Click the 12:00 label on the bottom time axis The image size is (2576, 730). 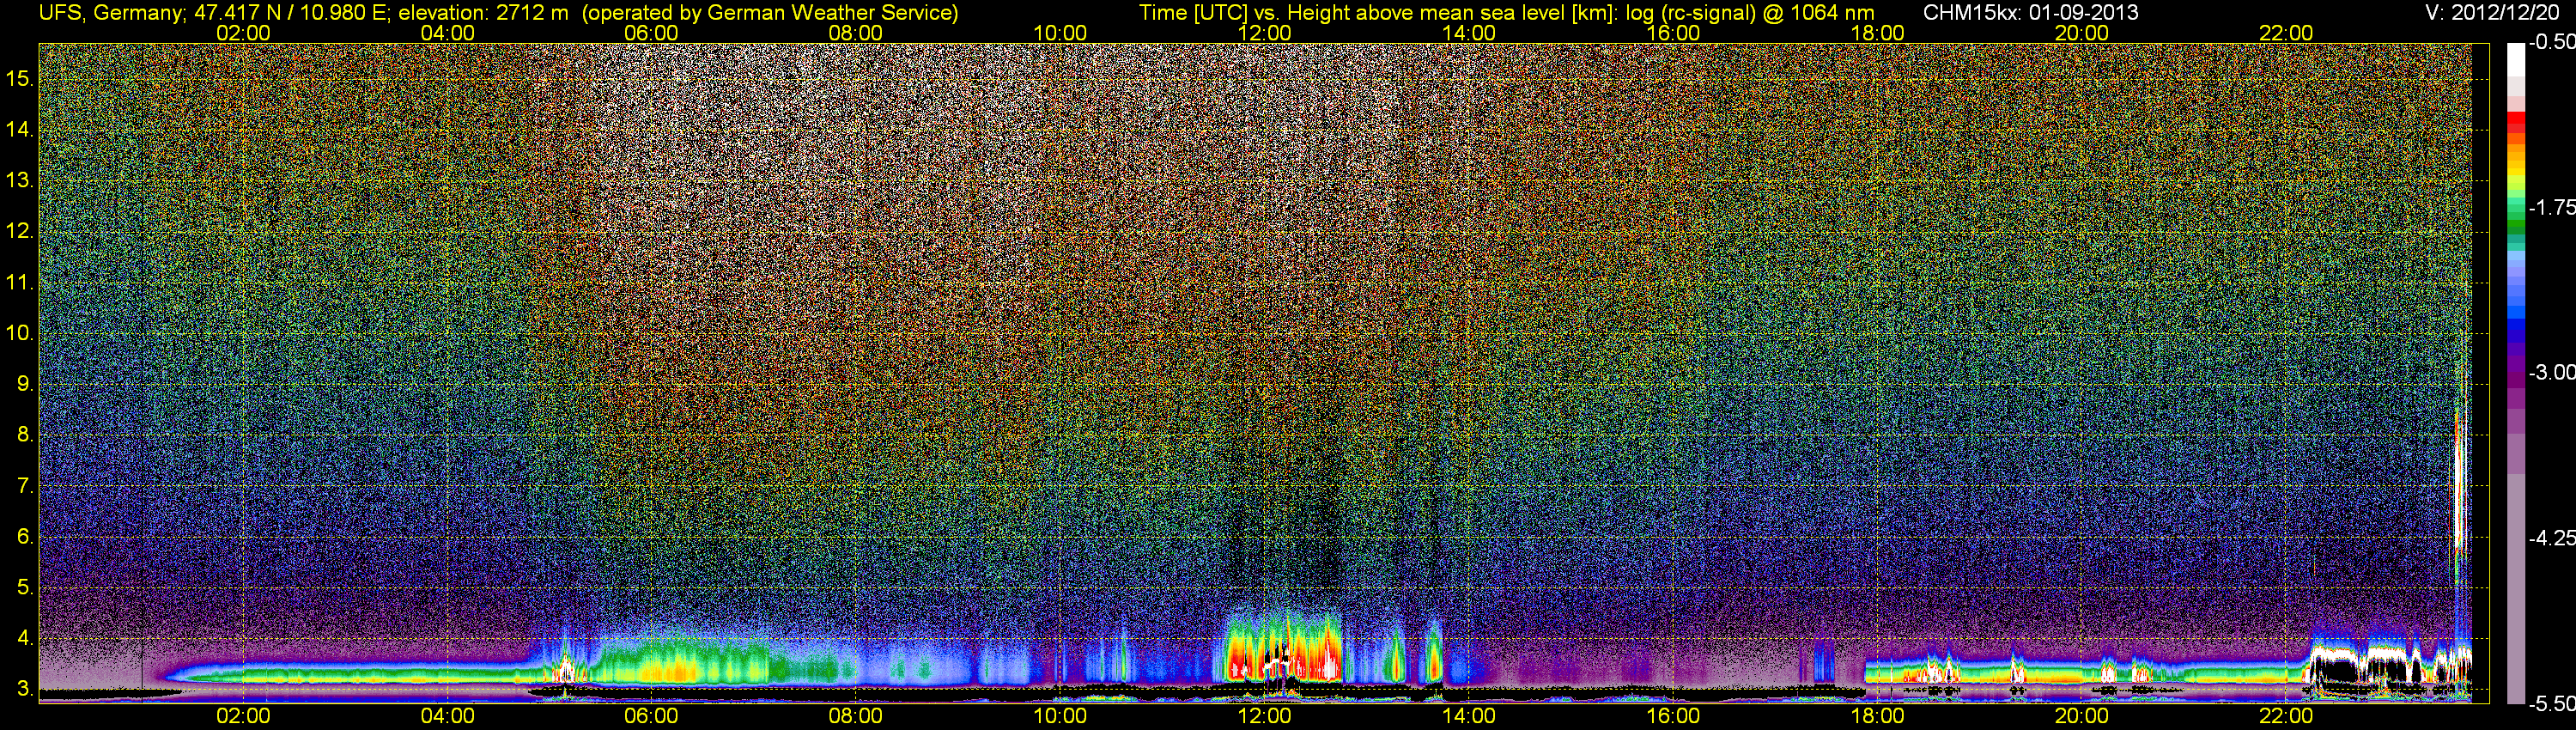tap(1264, 716)
